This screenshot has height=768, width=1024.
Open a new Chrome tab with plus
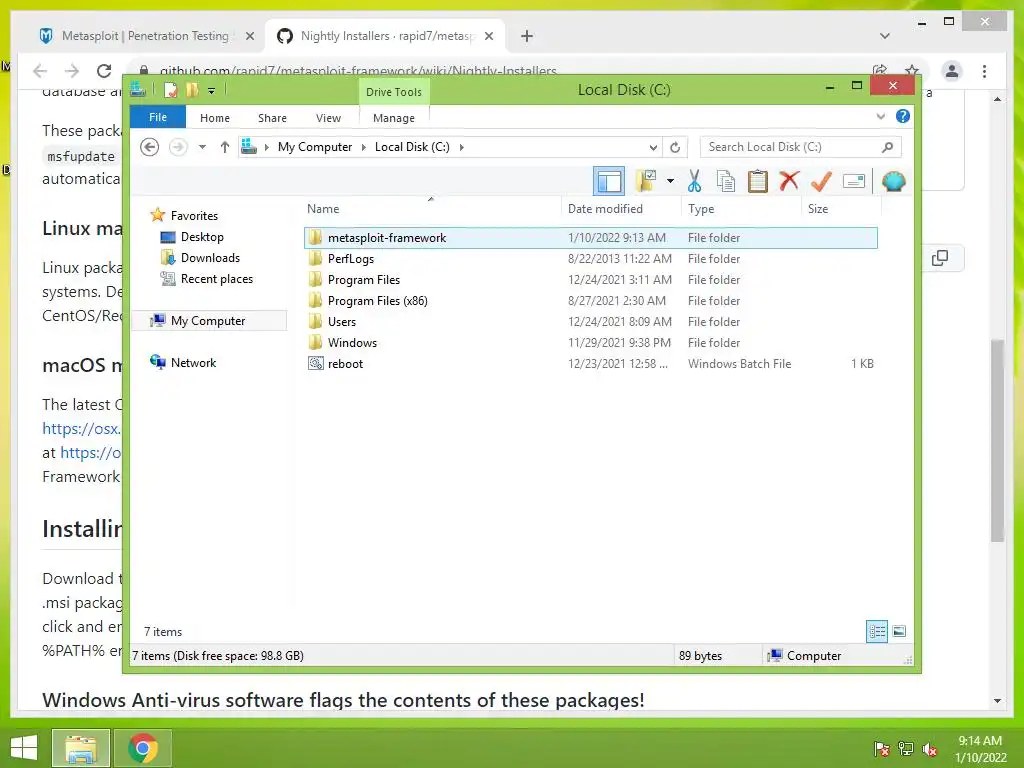coord(527,36)
